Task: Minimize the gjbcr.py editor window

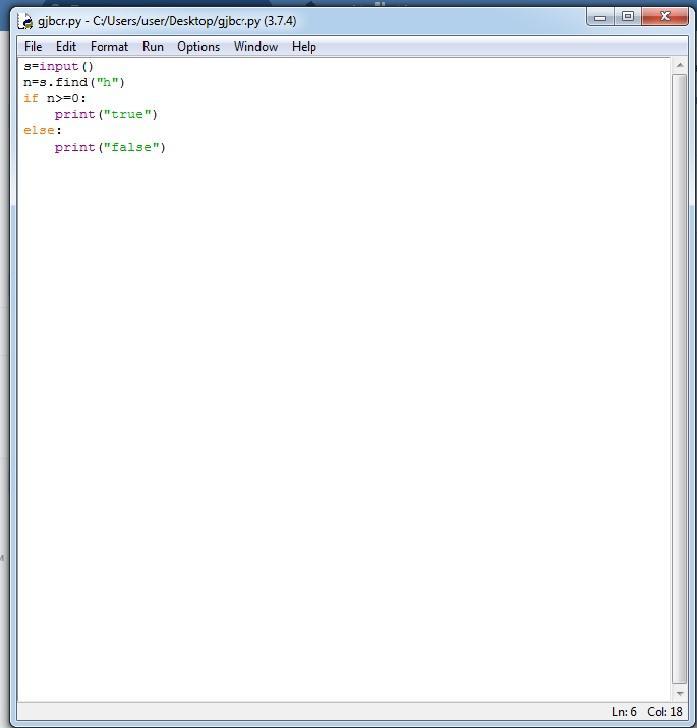Action: [600, 18]
